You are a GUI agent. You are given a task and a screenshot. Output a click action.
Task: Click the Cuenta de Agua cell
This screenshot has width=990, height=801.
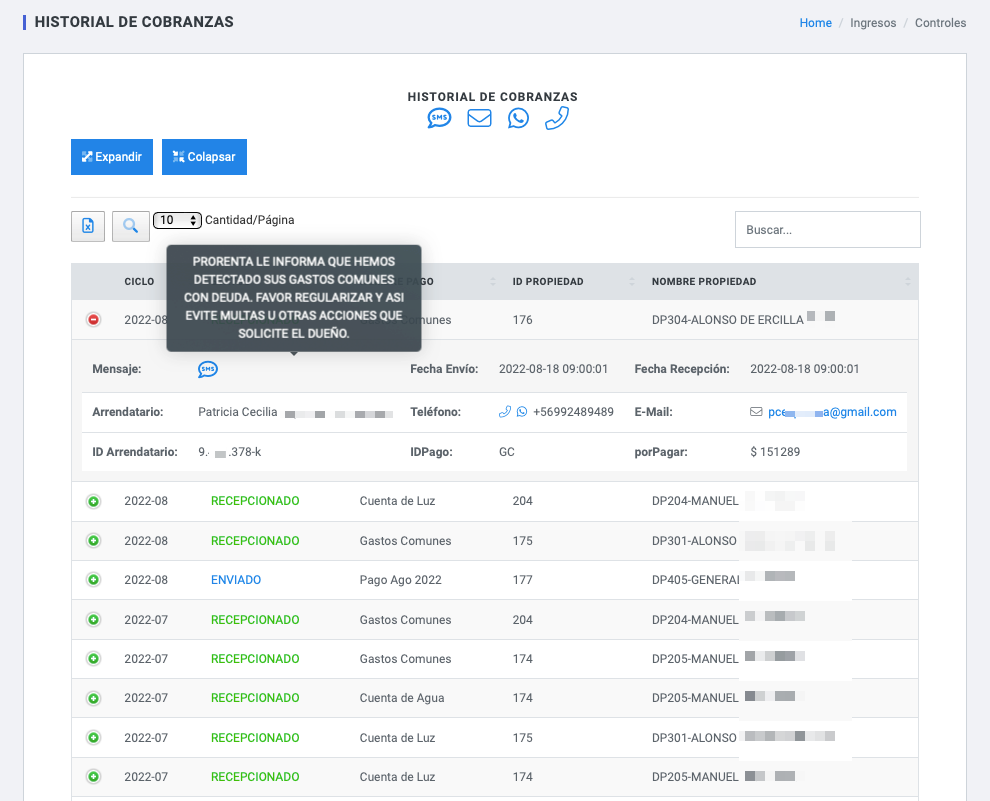402,698
